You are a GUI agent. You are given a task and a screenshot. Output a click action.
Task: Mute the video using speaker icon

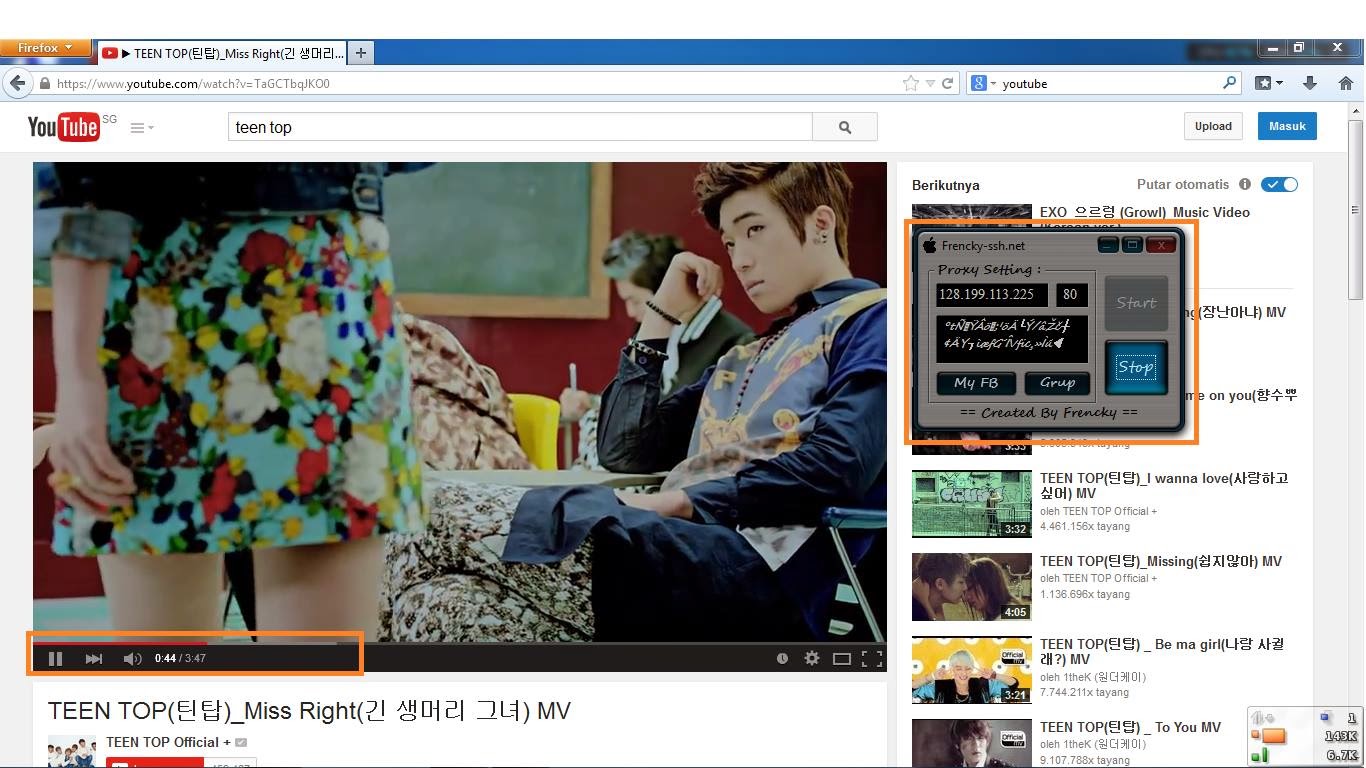(132, 658)
